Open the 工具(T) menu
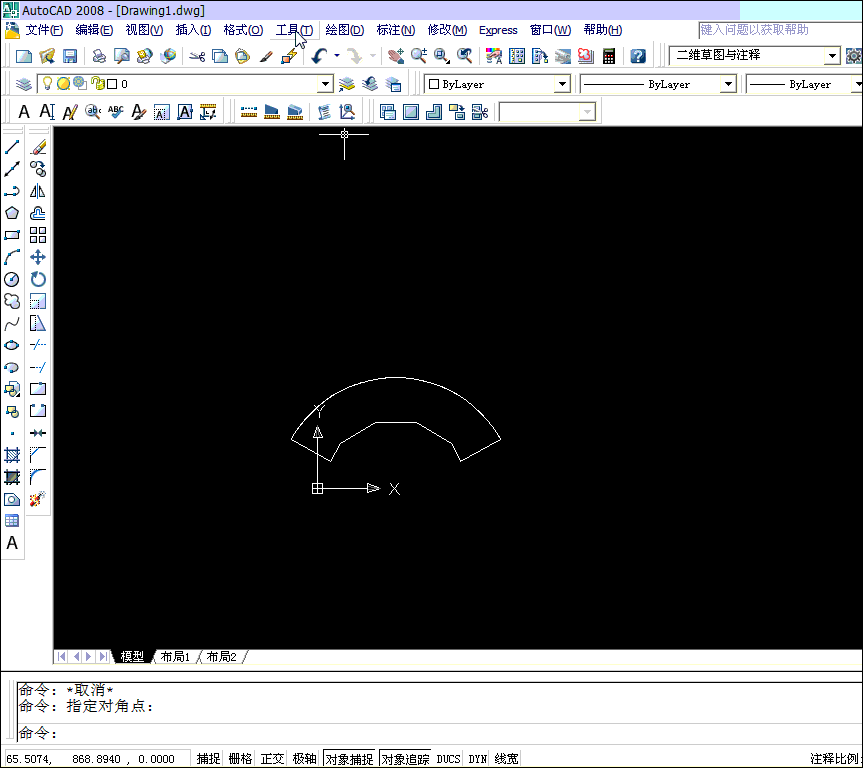Image resolution: width=863 pixels, height=768 pixels. coord(294,30)
